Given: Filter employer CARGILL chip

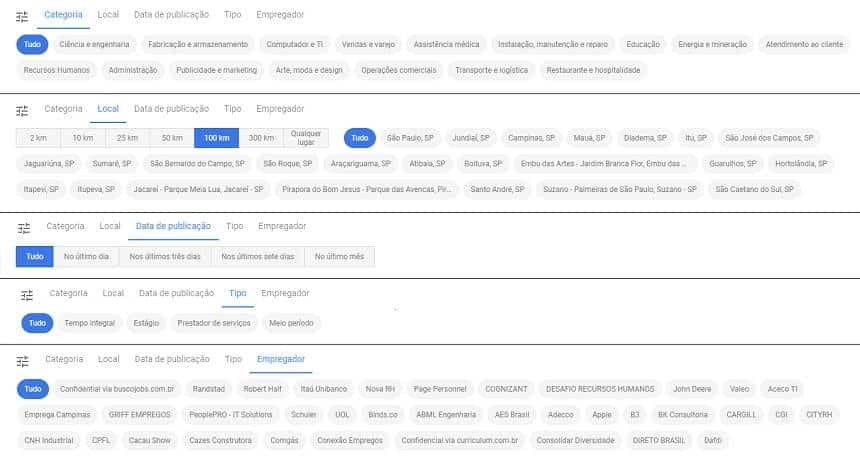Looking at the screenshot, I should [742, 415].
